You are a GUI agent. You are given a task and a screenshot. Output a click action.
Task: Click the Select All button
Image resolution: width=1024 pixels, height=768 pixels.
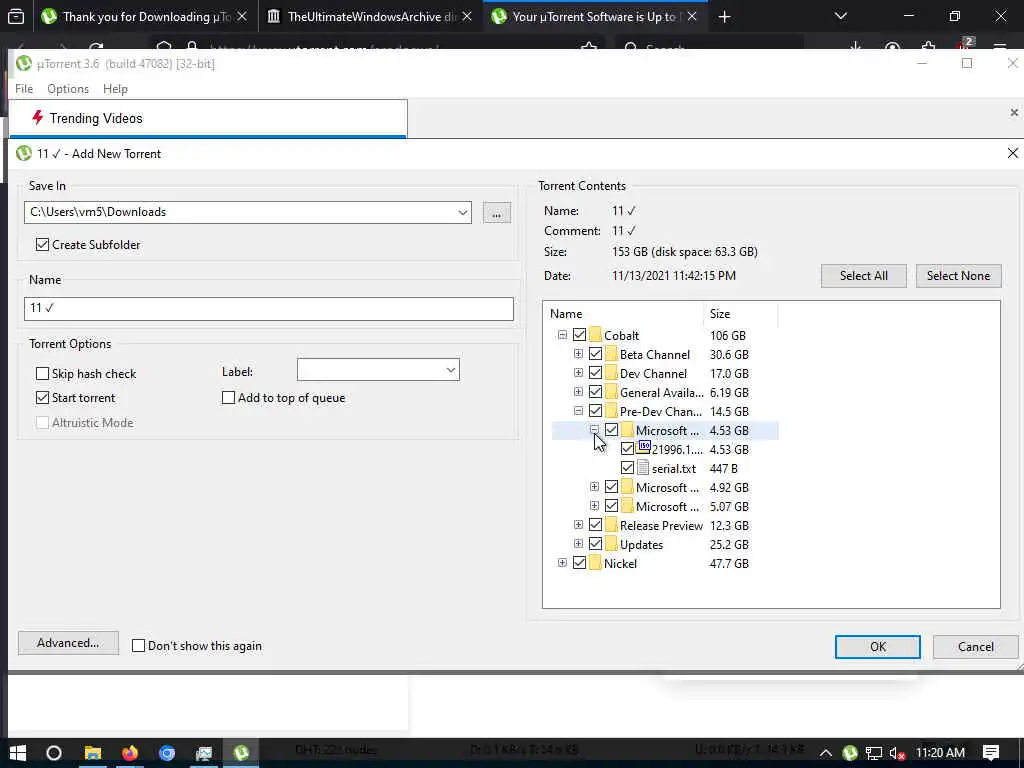(x=863, y=276)
